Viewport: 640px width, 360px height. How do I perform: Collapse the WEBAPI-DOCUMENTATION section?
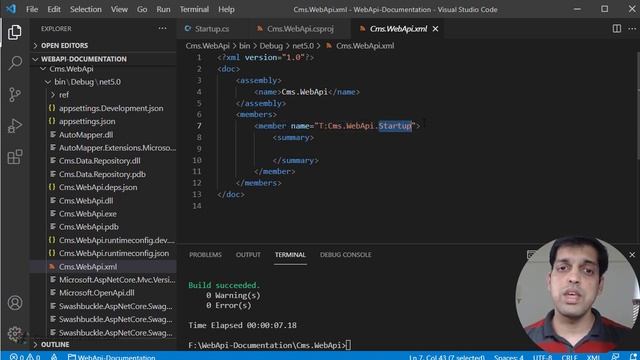coord(103,59)
